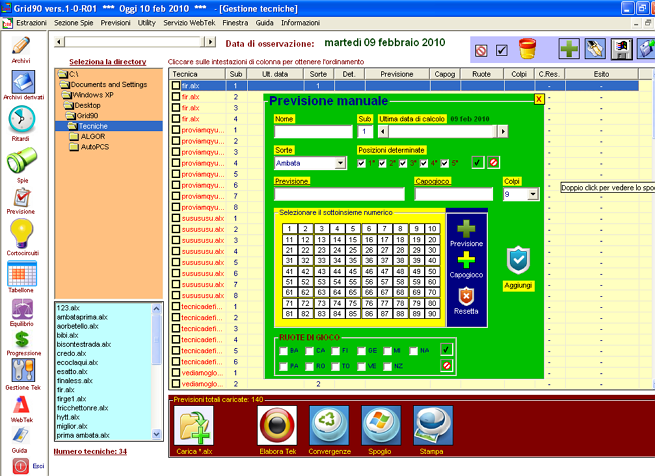This screenshot has width=655, height=476.
Task: Open the Progressione dollar icon
Action: pos(22,339)
